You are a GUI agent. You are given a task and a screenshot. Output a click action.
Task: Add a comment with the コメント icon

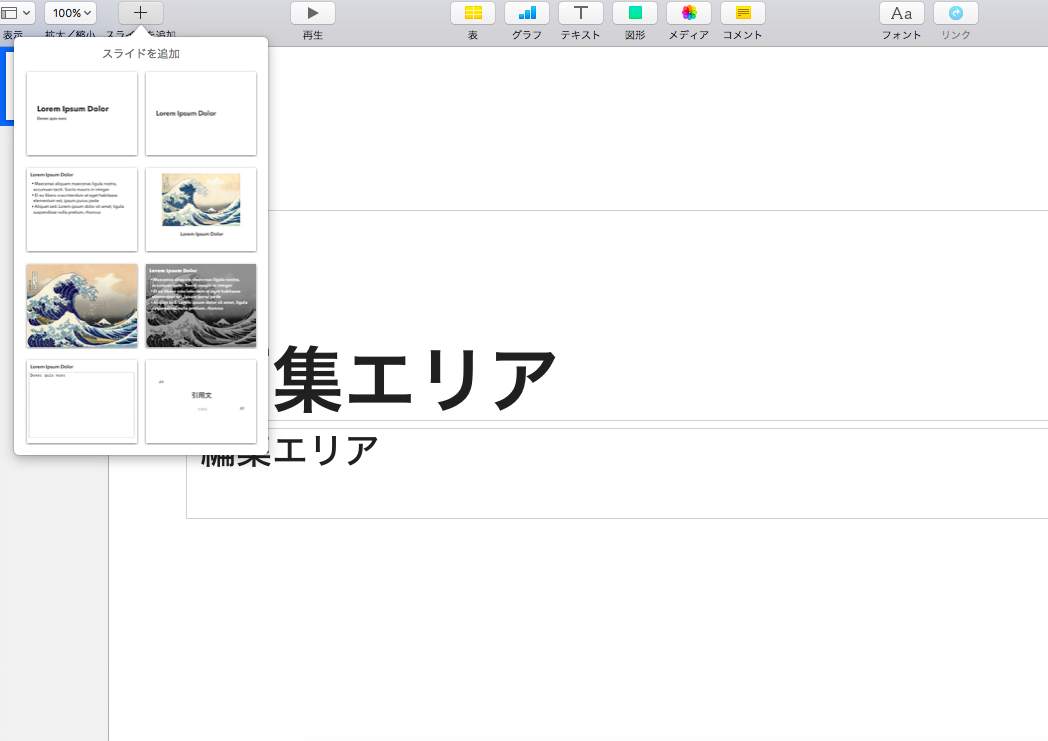(x=743, y=13)
